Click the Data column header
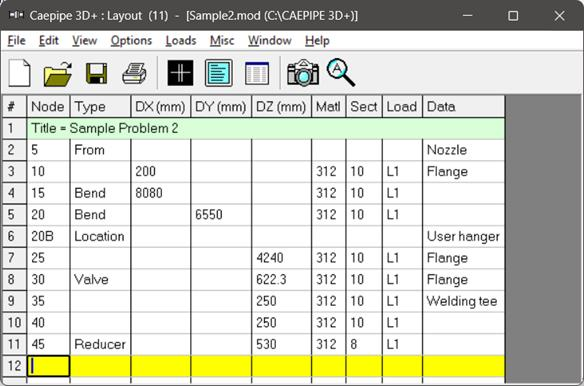Image resolution: width=584 pixels, height=386 pixels. [464, 107]
